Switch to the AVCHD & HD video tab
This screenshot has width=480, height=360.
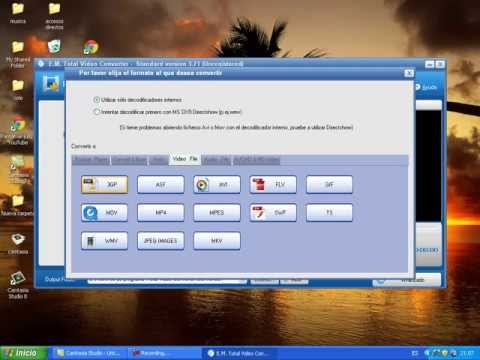[256, 160]
